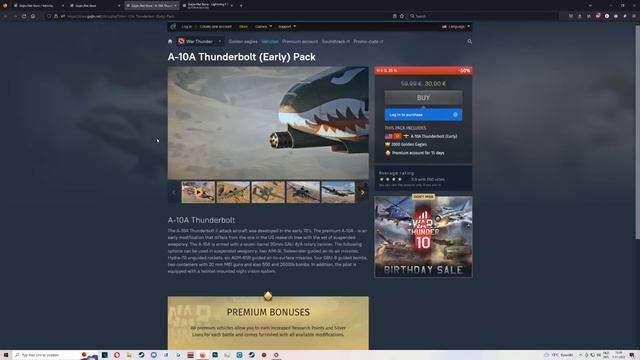Bookmark this page with the star icon
This screenshot has height=360, width=640.
(x=402, y=16)
